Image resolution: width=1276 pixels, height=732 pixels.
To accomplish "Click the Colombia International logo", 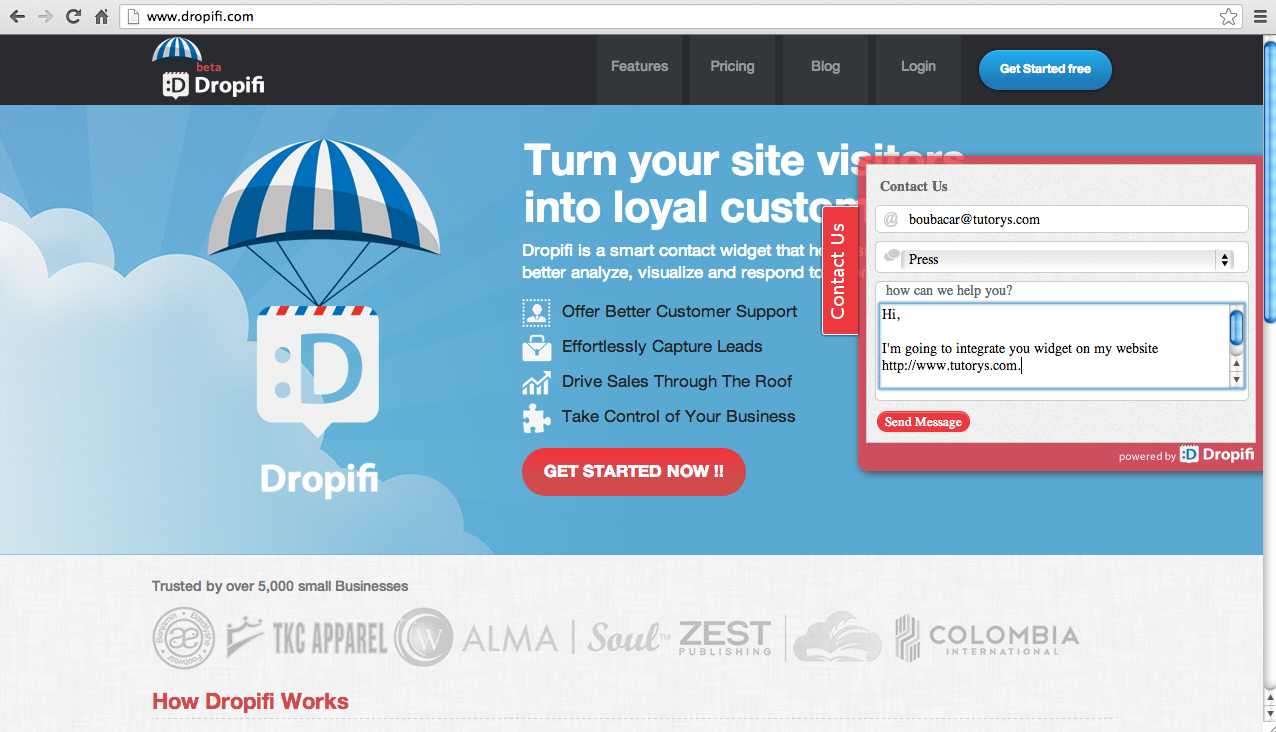I will tap(987, 638).
